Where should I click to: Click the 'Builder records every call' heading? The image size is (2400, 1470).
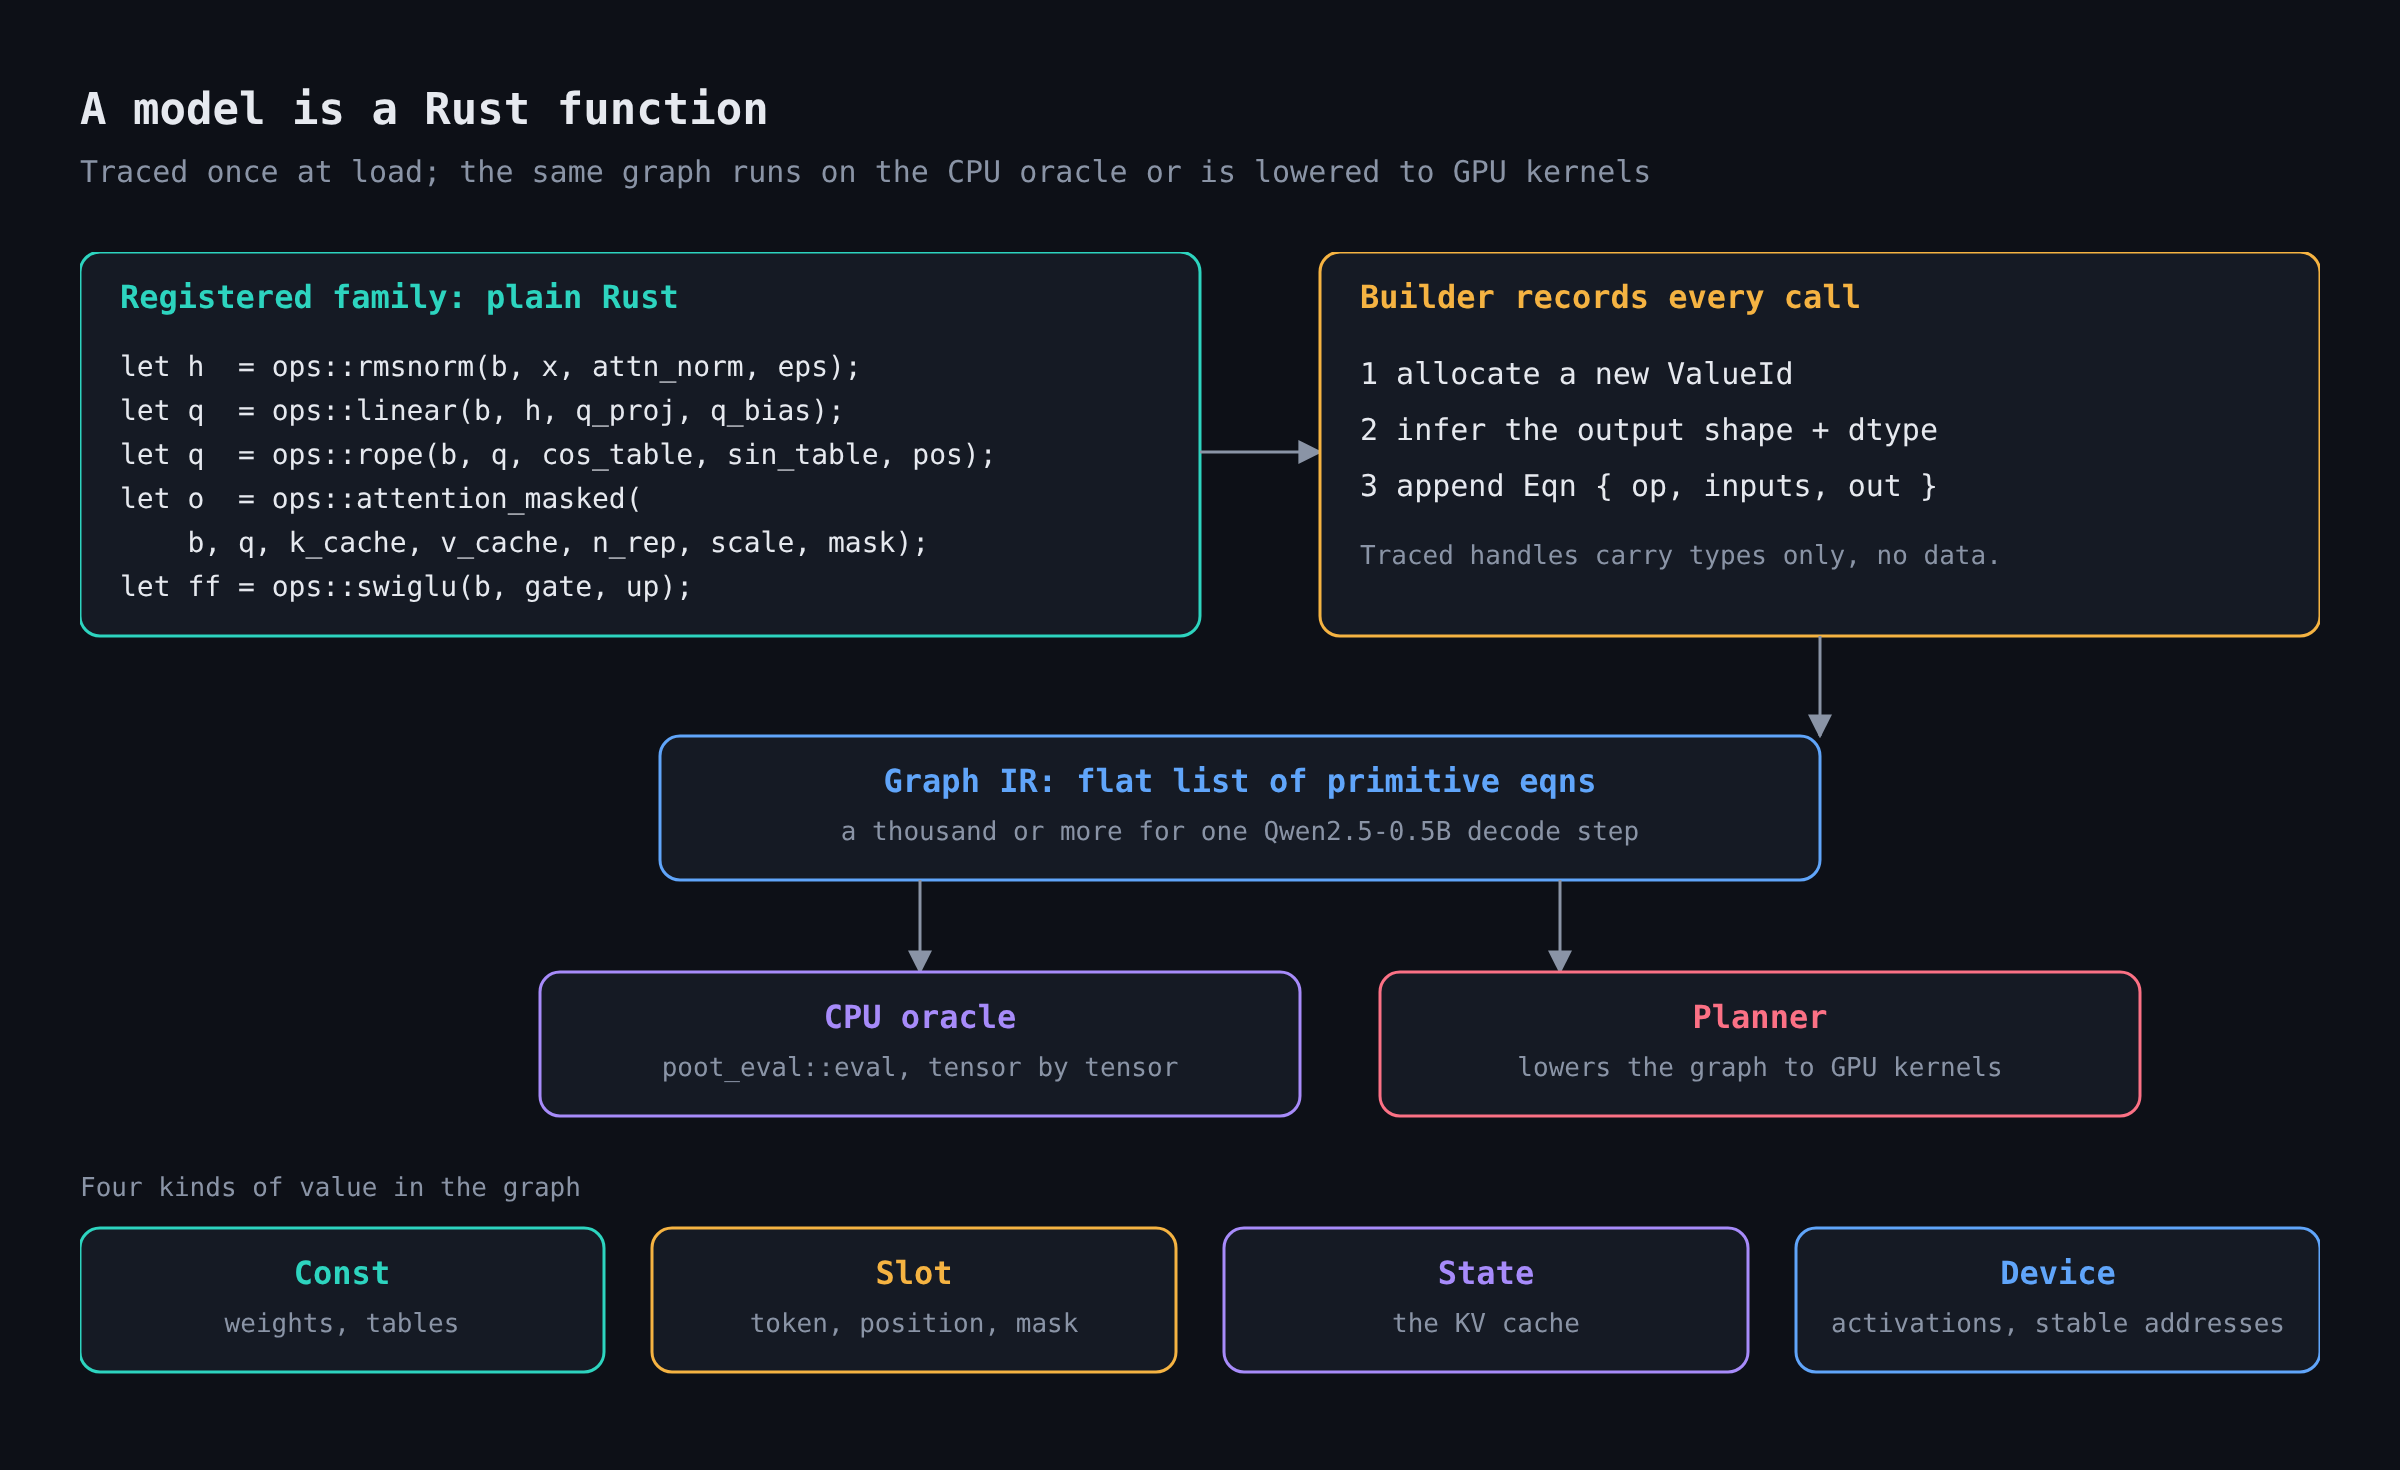[x=1610, y=298]
